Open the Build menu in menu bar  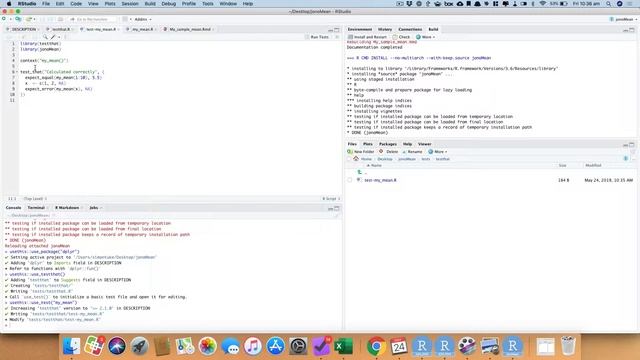coord(150,4)
